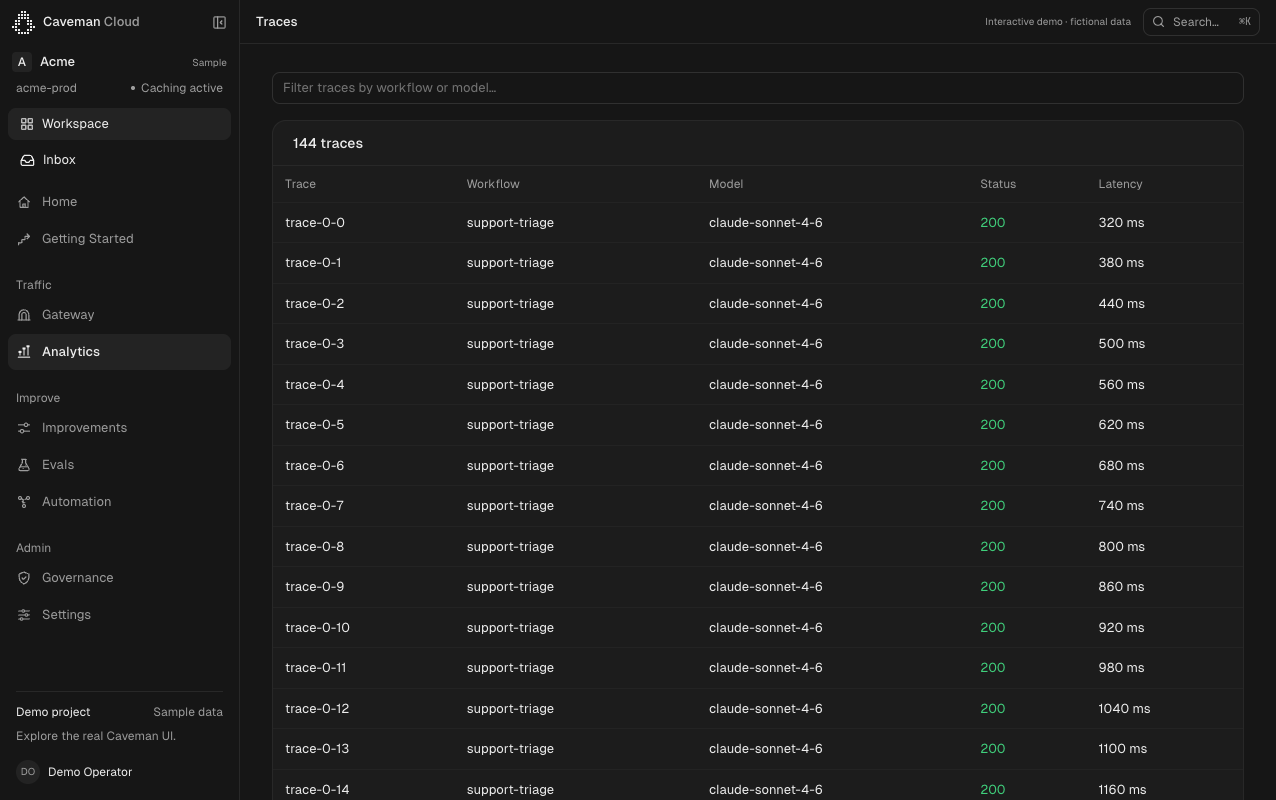Click 200 status in trace-0-5 row
Viewport: 1276px width, 800px height.
pos(992,425)
